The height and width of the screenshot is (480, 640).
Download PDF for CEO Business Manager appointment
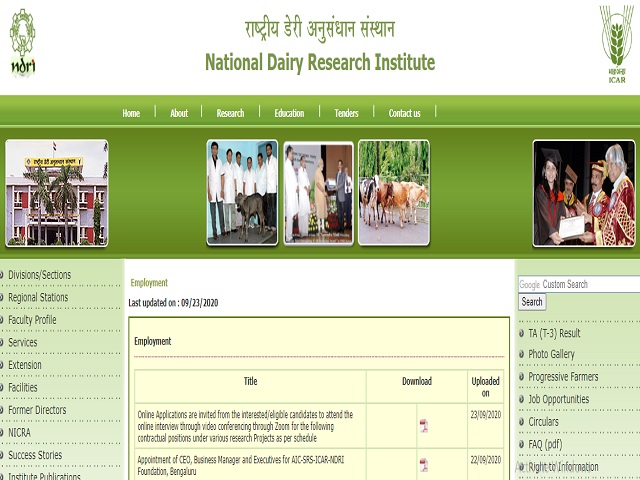(424, 465)
